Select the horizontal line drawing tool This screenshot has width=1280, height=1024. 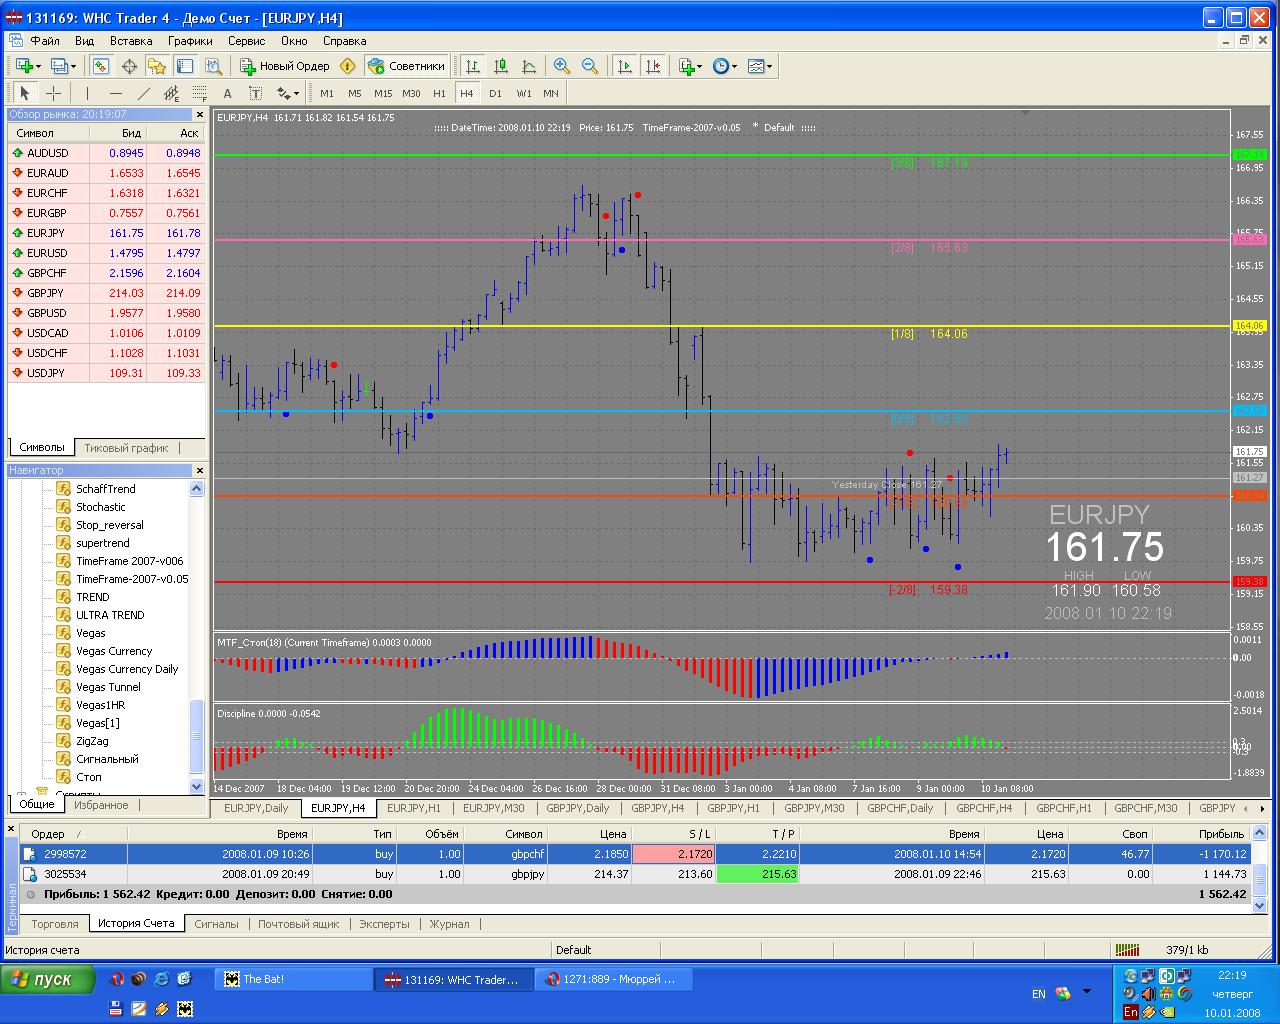[116, 93]
